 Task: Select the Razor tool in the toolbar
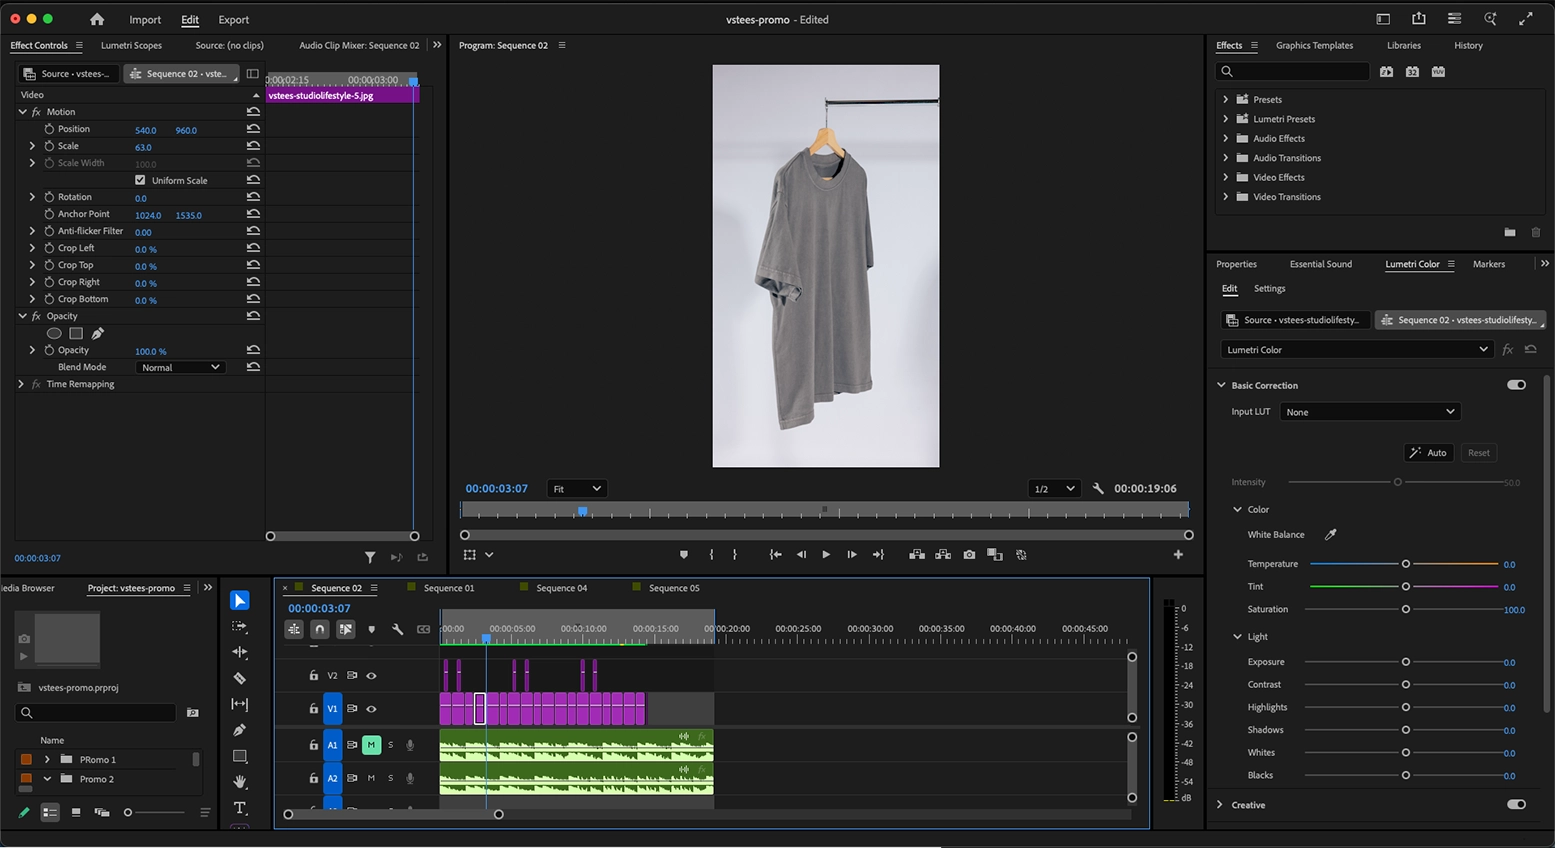tap(240, 678)
